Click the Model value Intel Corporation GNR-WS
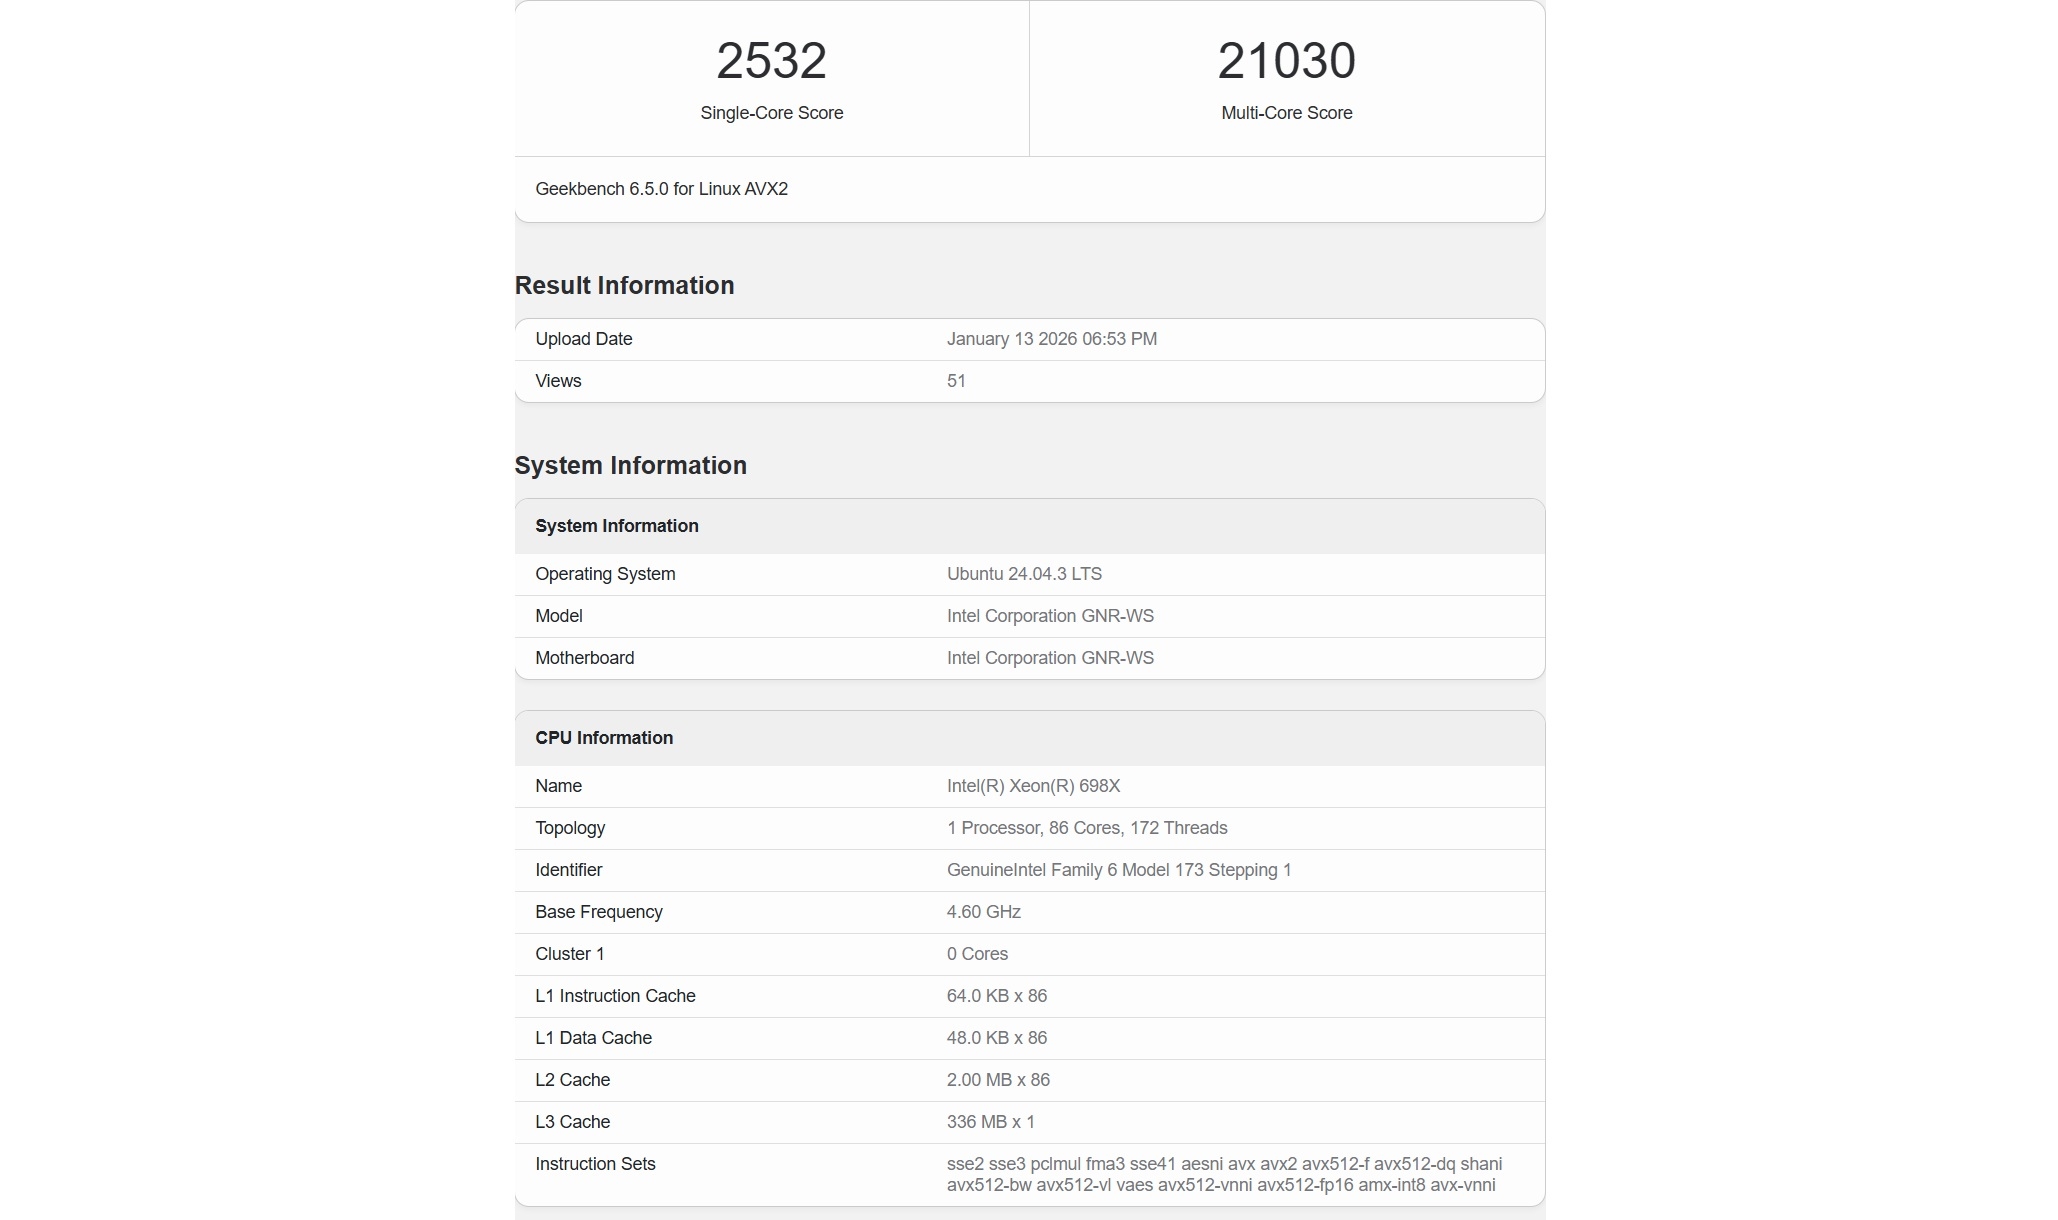Screen dimensions: 2058x1220 point(1050,616)
